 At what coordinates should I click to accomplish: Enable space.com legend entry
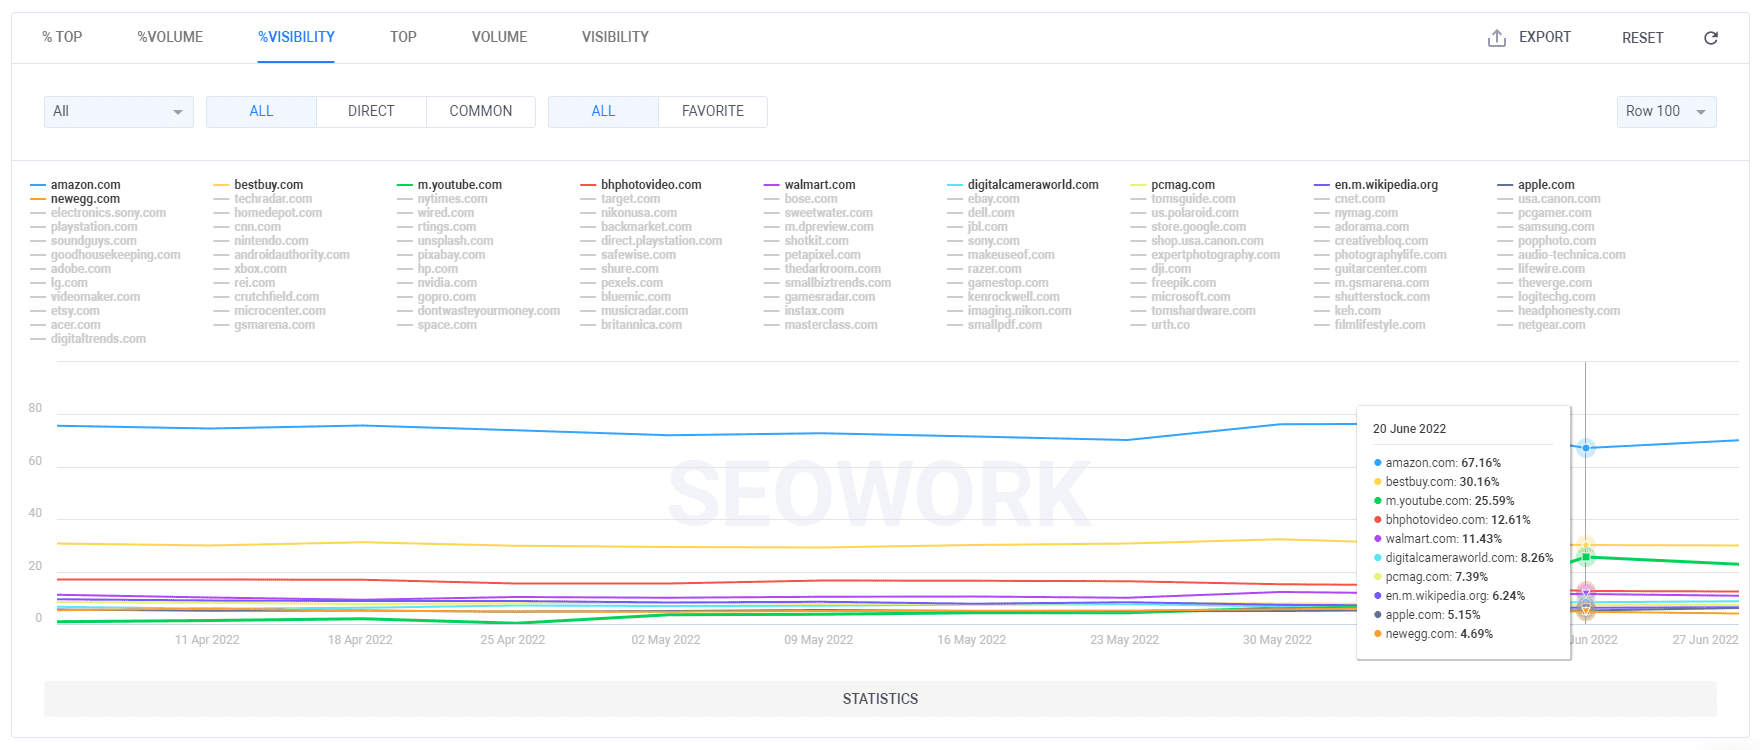coord(437,325)
